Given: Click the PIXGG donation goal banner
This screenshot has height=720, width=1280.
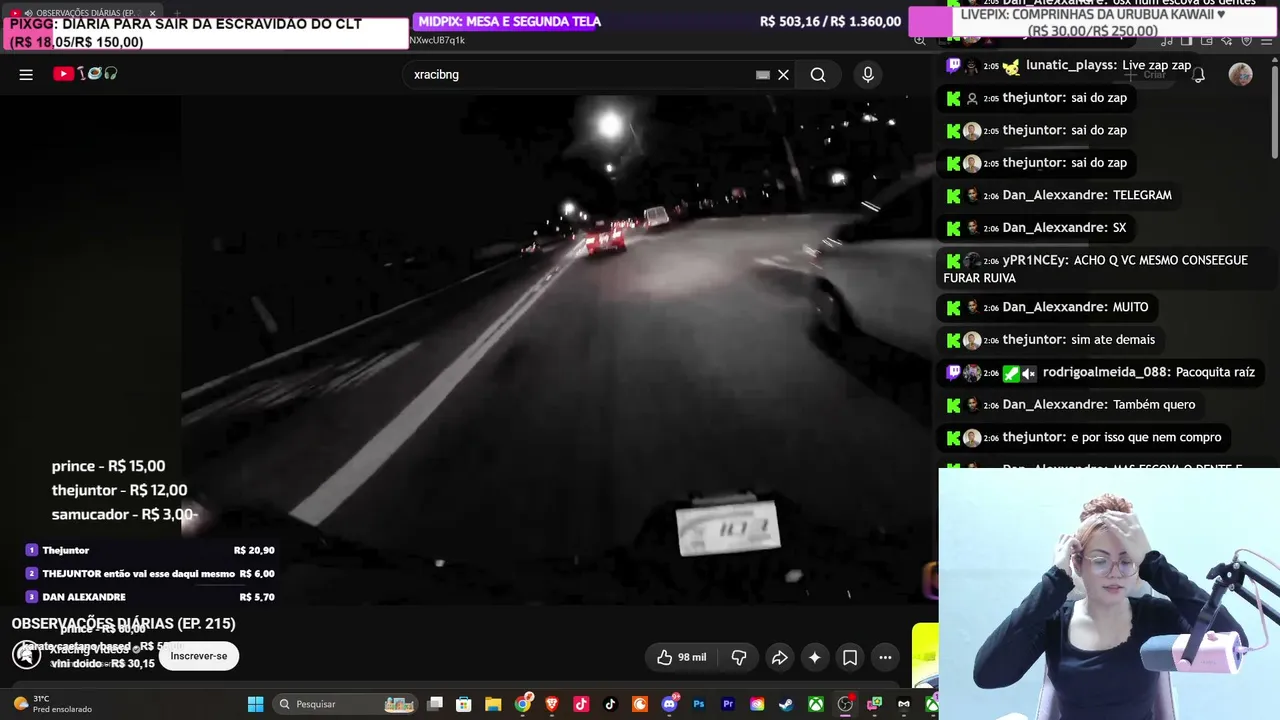Looking at the screenshot, I should click(x=206, y=33).
